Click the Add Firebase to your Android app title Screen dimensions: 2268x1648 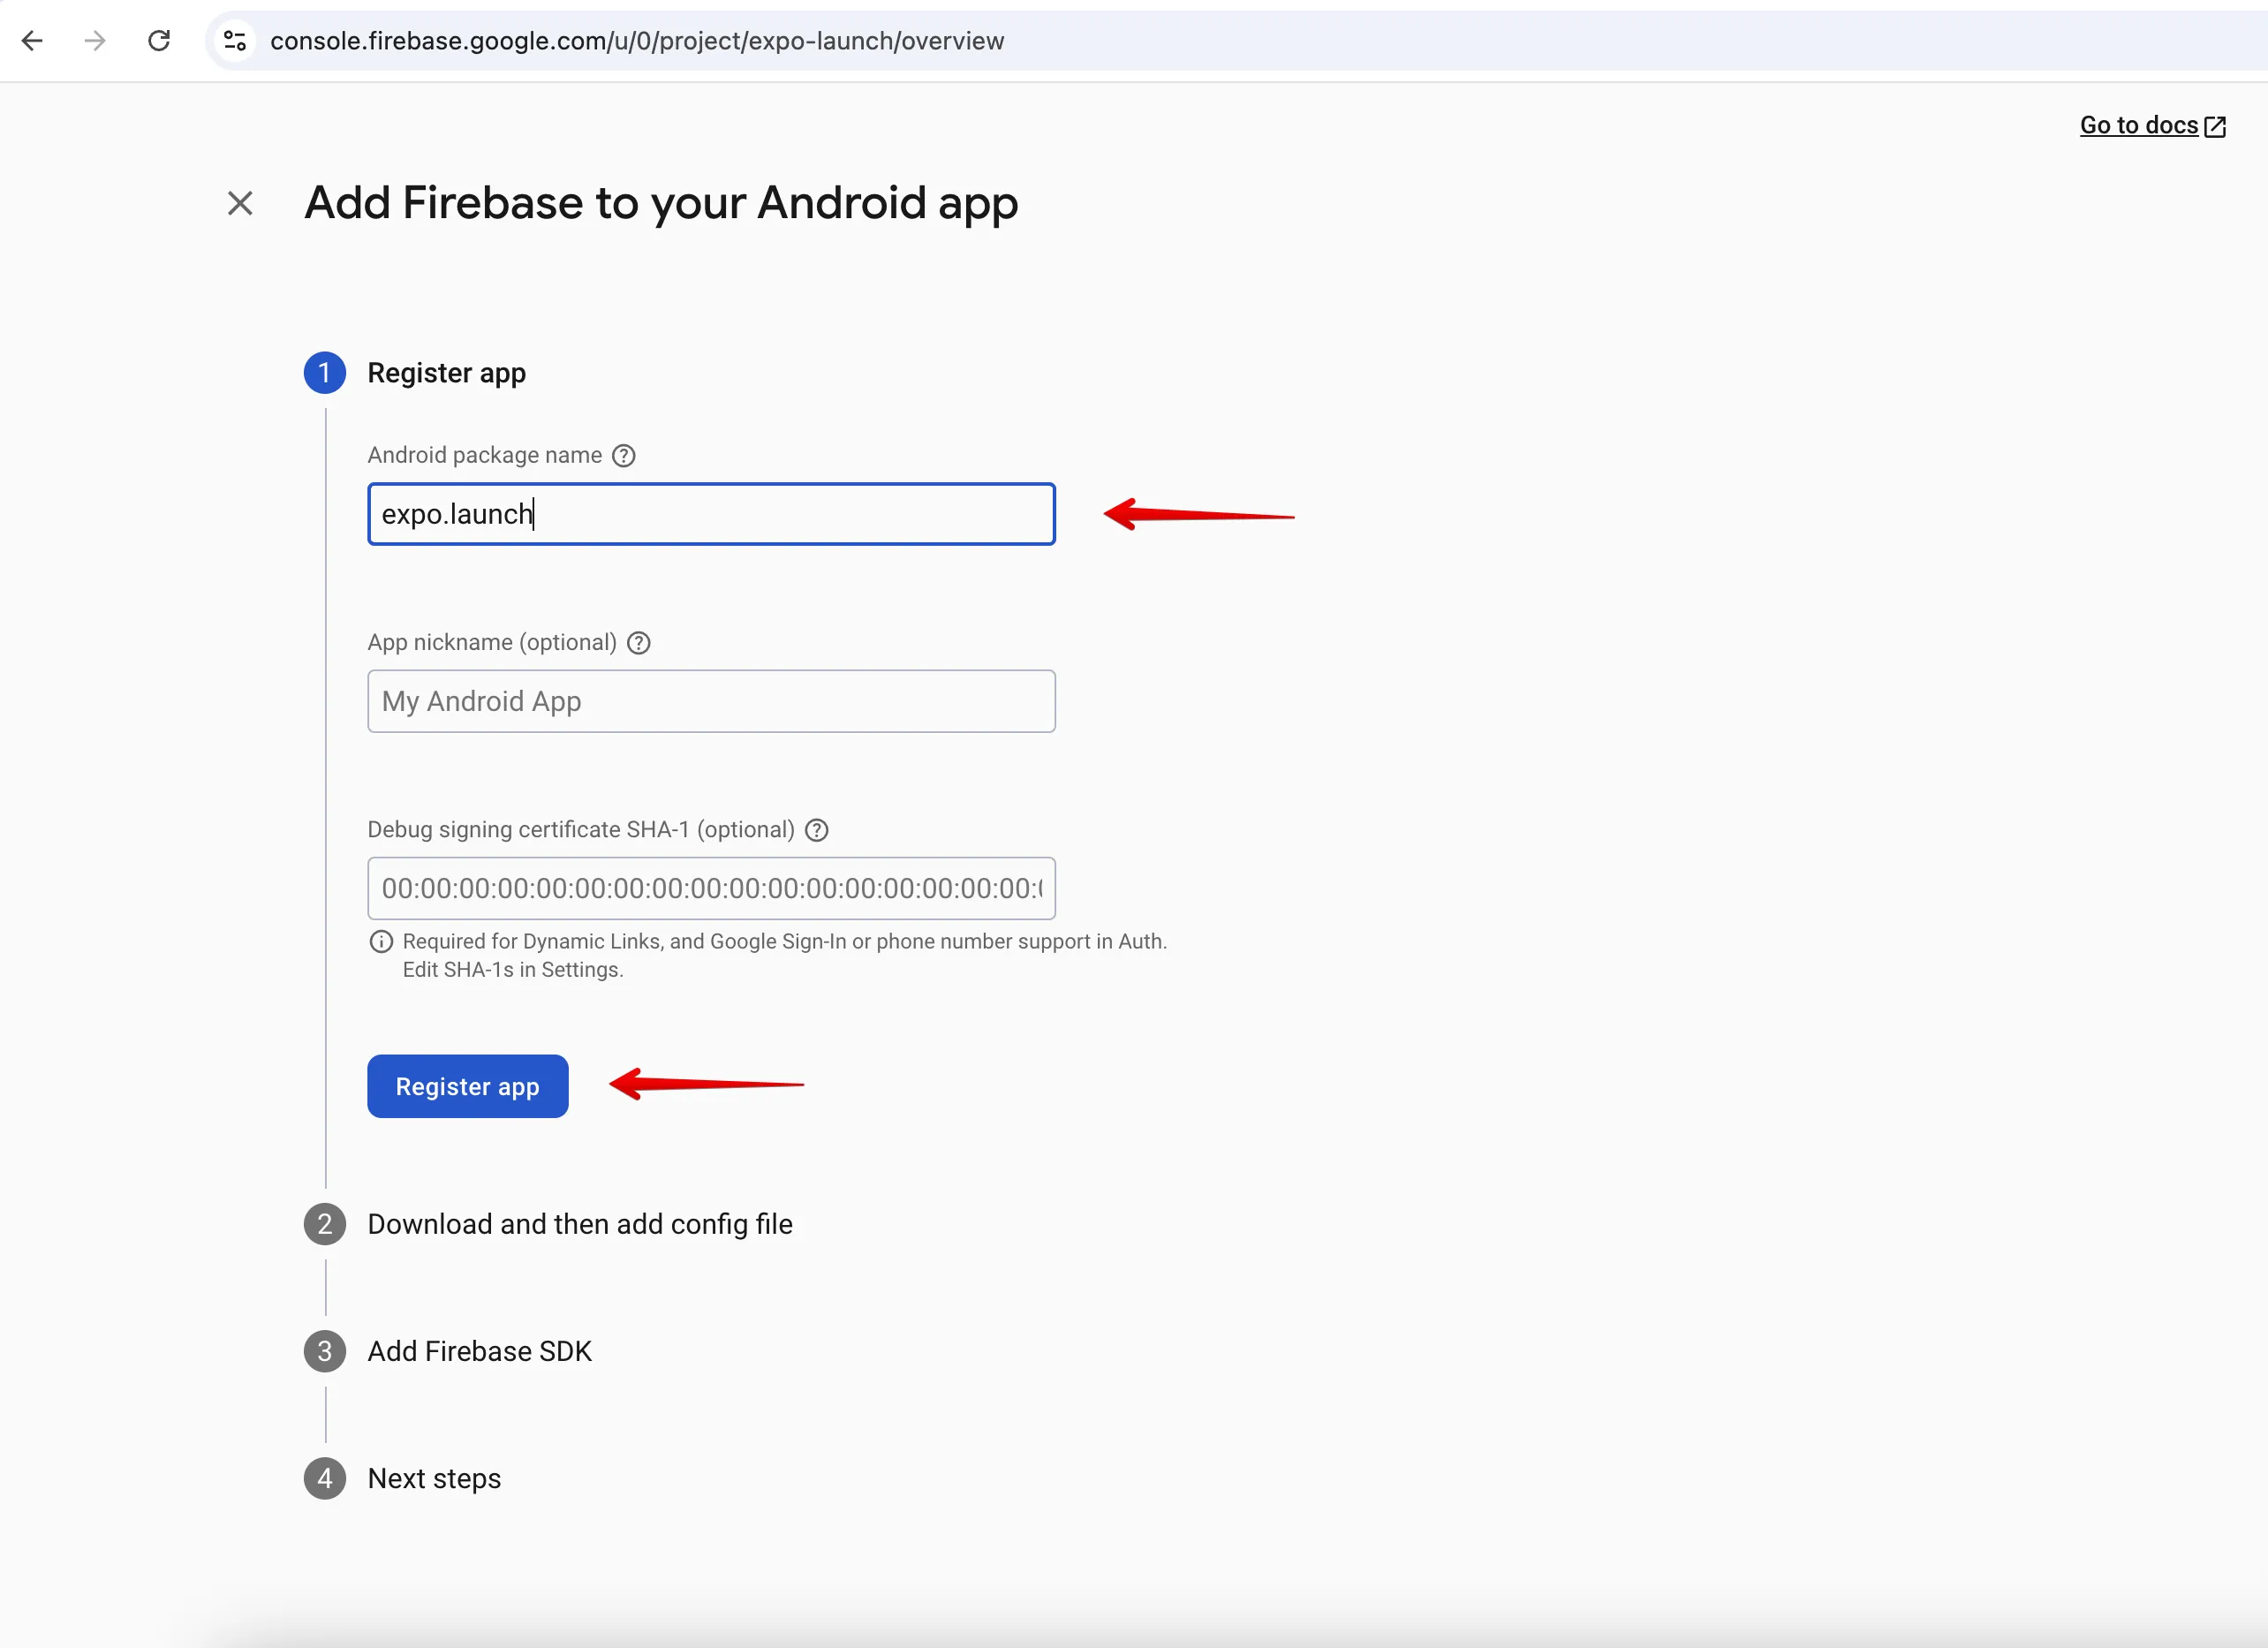coord(661,203)
